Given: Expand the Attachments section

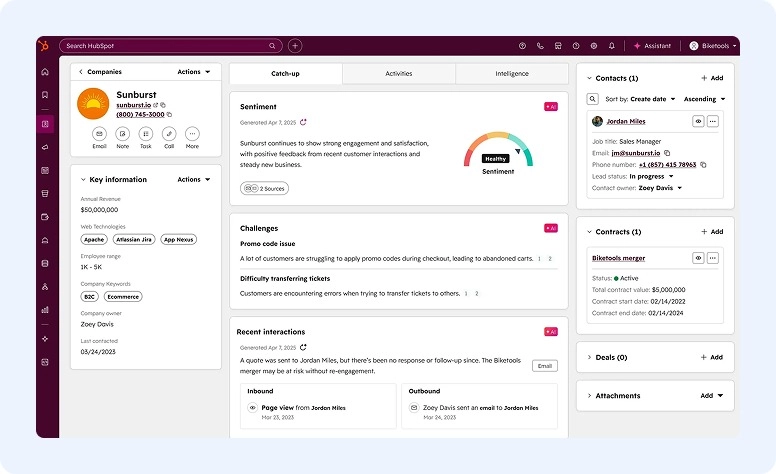Looking at the screenshot, I should [x=589, y=396].
